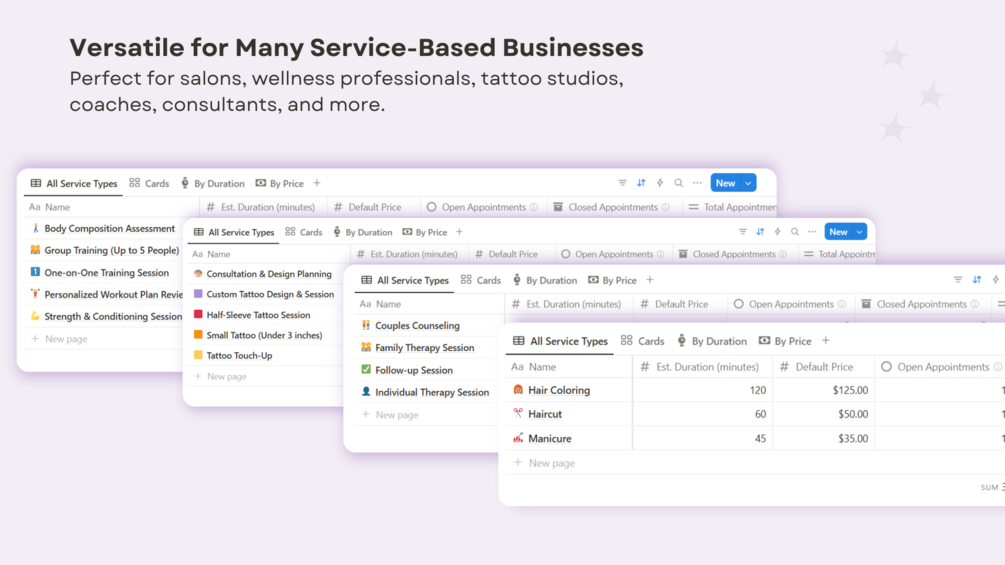Add a new view with plus in the salon window
1005x565 pixels.
point(826,341)
